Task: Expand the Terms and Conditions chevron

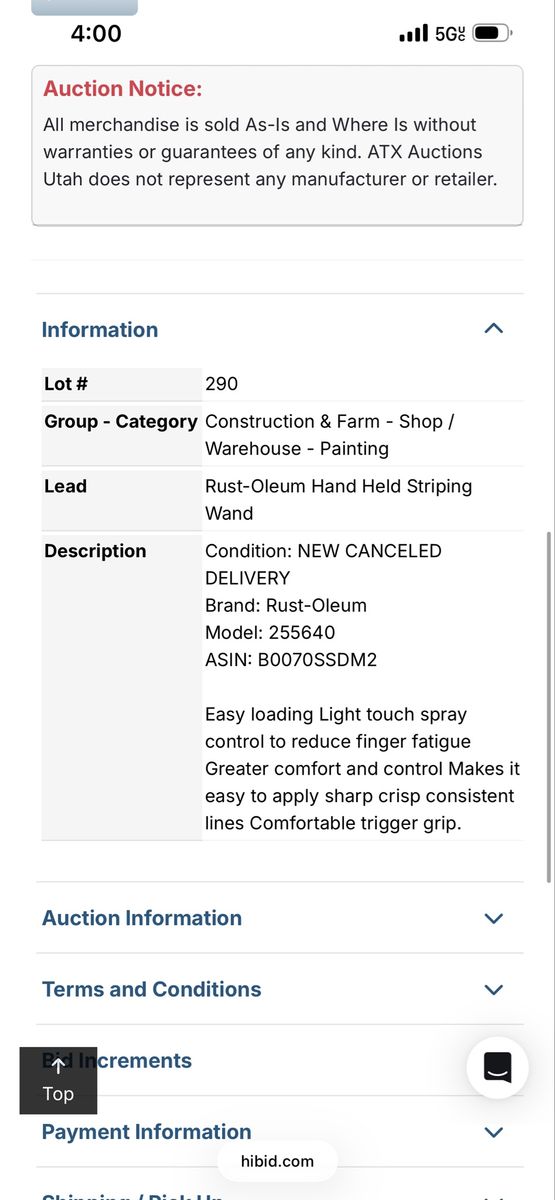Action: (493, 989)
